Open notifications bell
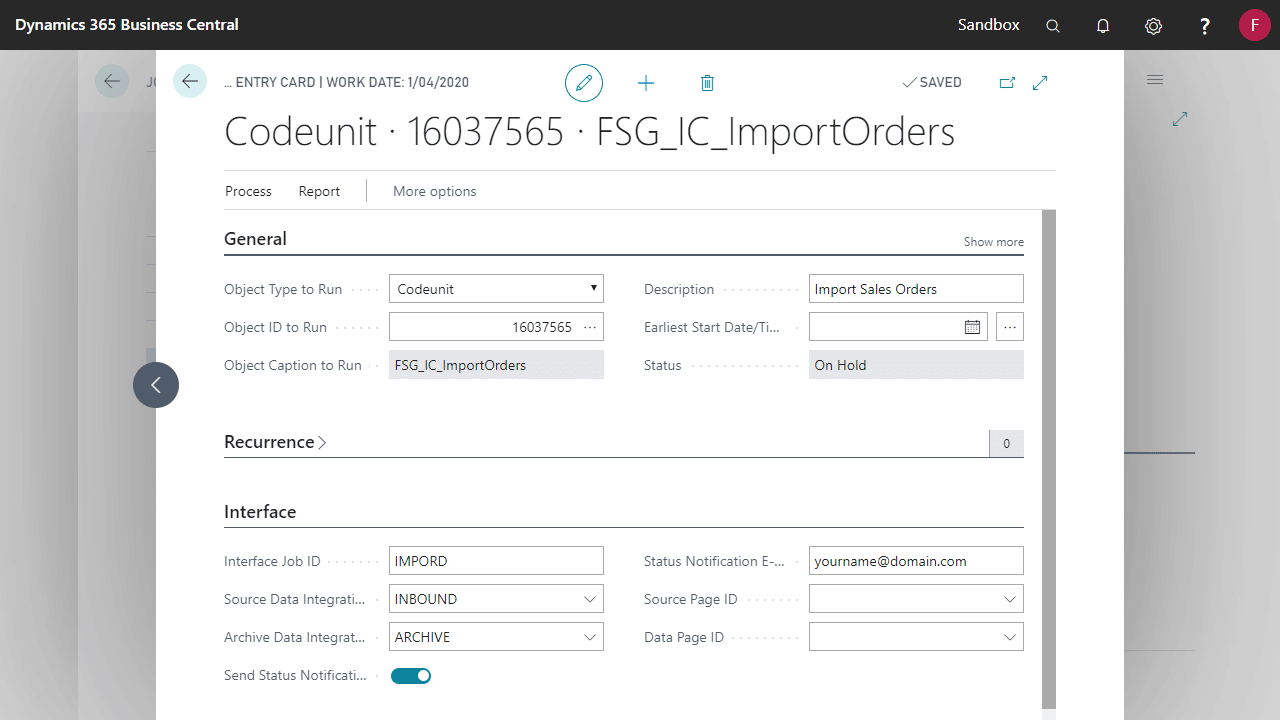 pos(1103,26)
